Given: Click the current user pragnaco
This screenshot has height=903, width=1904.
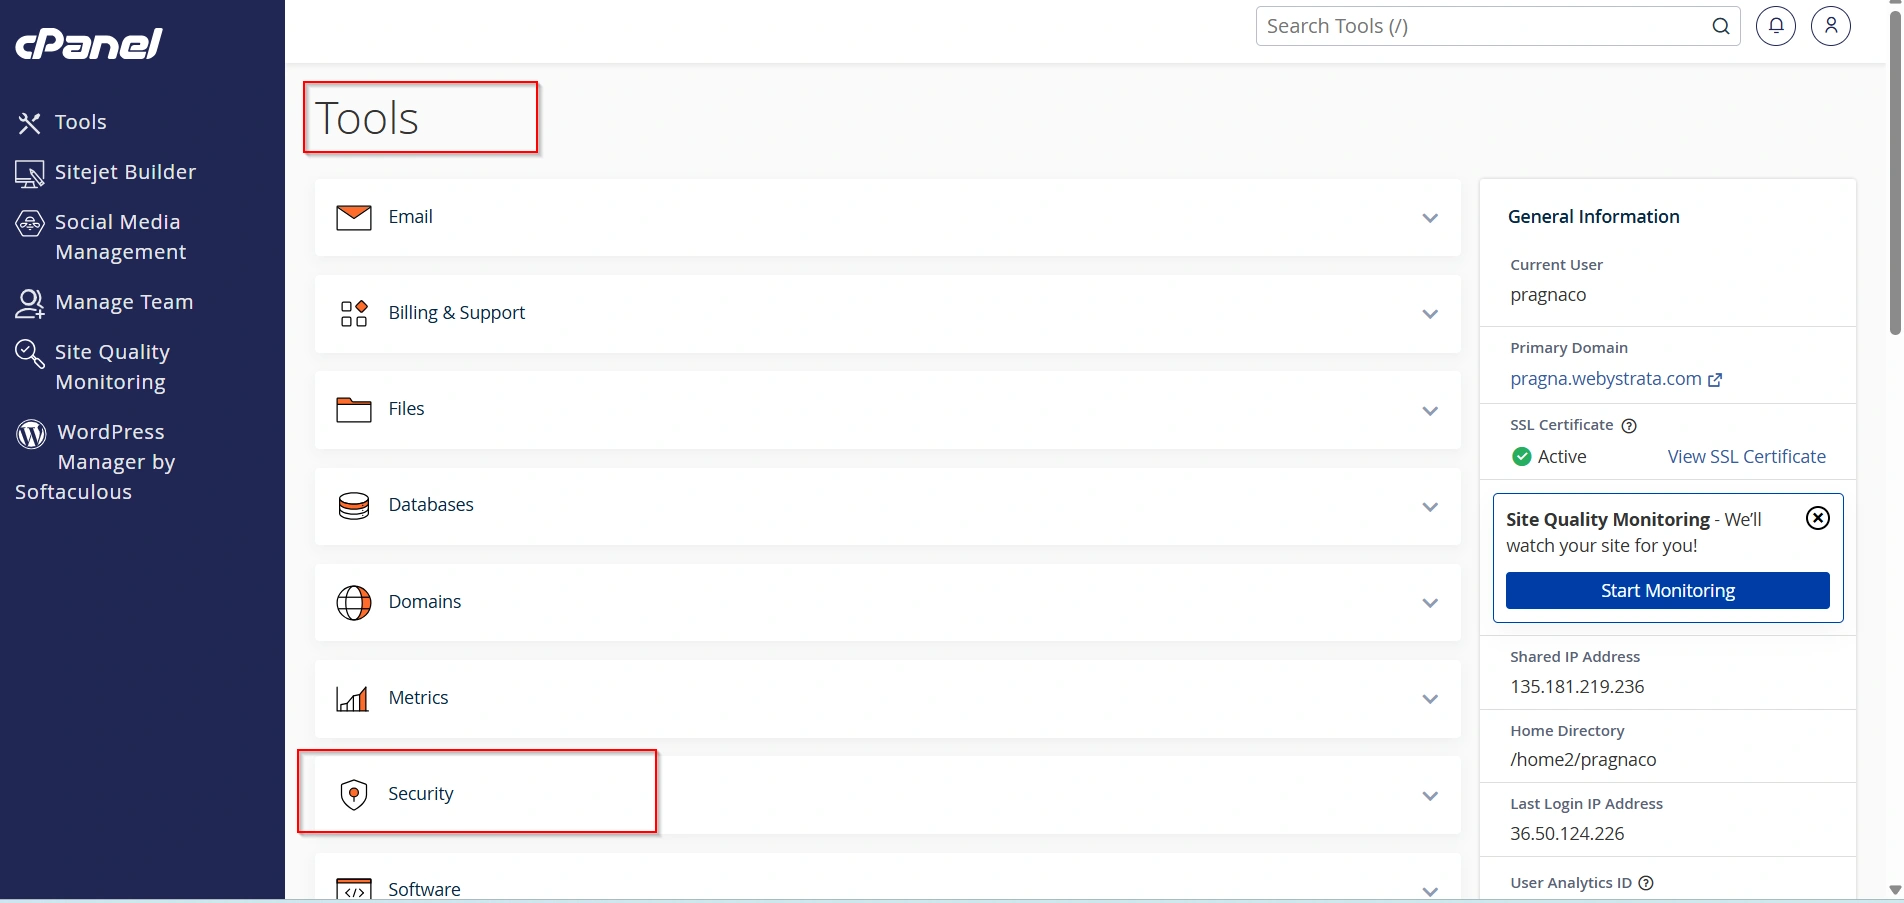Looking at the screenshot, I should pyautogui.click(x=1548, y=295).
